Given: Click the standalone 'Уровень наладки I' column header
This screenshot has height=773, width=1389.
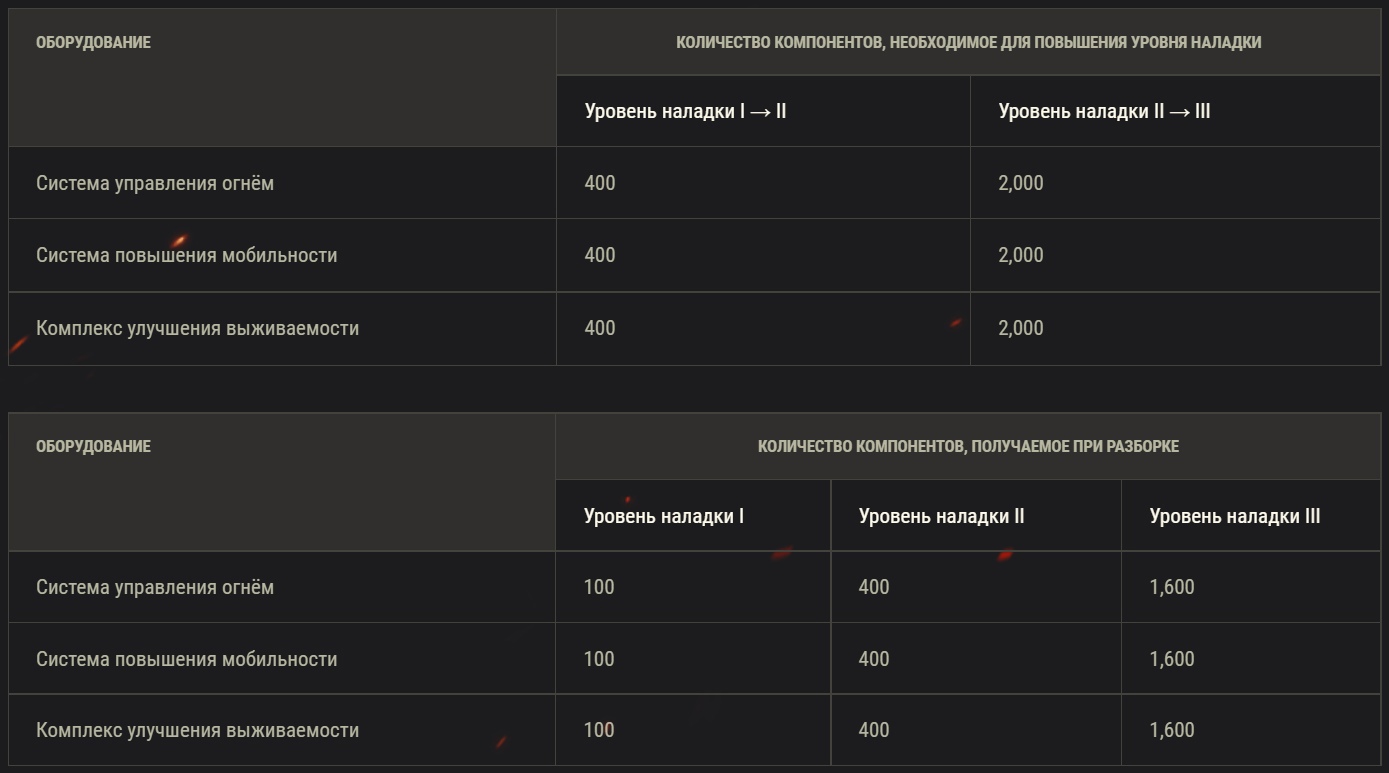Looking at the screenshot, I should tap(663, 516).
